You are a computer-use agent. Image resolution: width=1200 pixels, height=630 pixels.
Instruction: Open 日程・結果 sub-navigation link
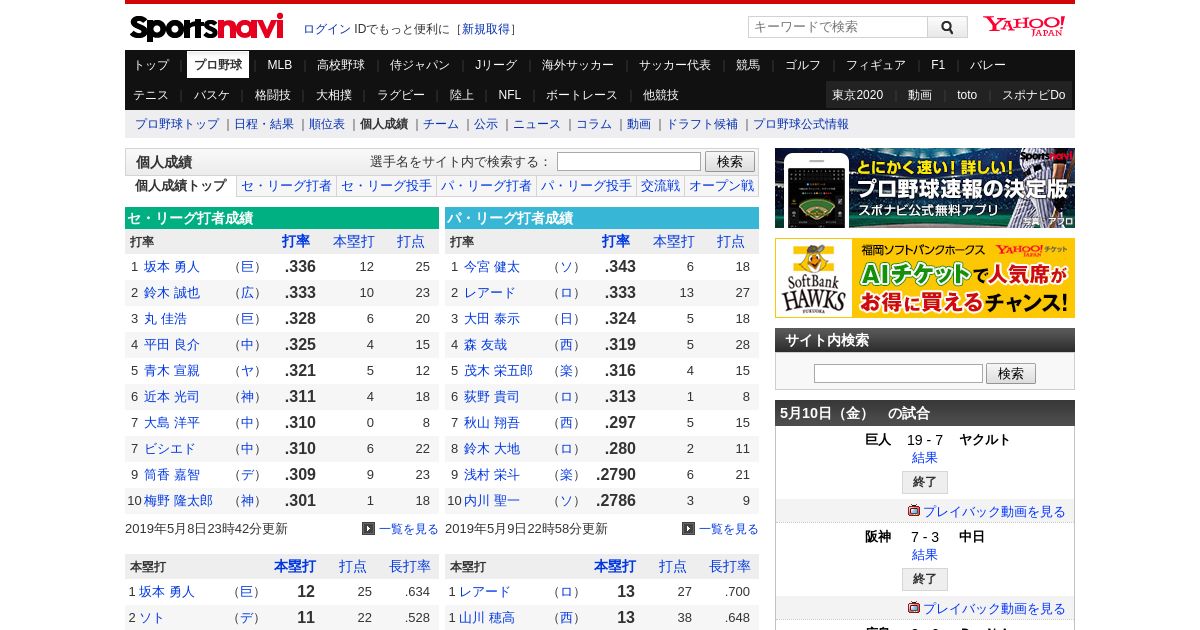pyautogui.click(x=264, y=124)
